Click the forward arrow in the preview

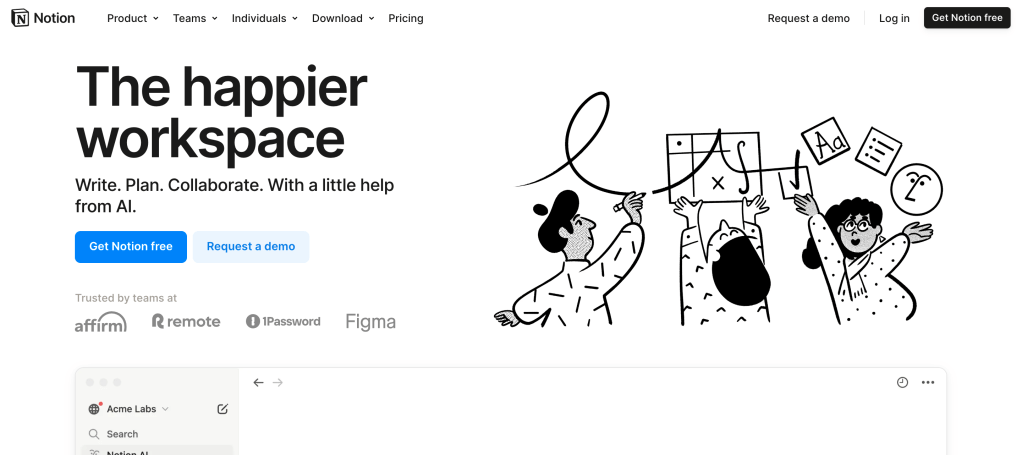click(x=278, y=383)
